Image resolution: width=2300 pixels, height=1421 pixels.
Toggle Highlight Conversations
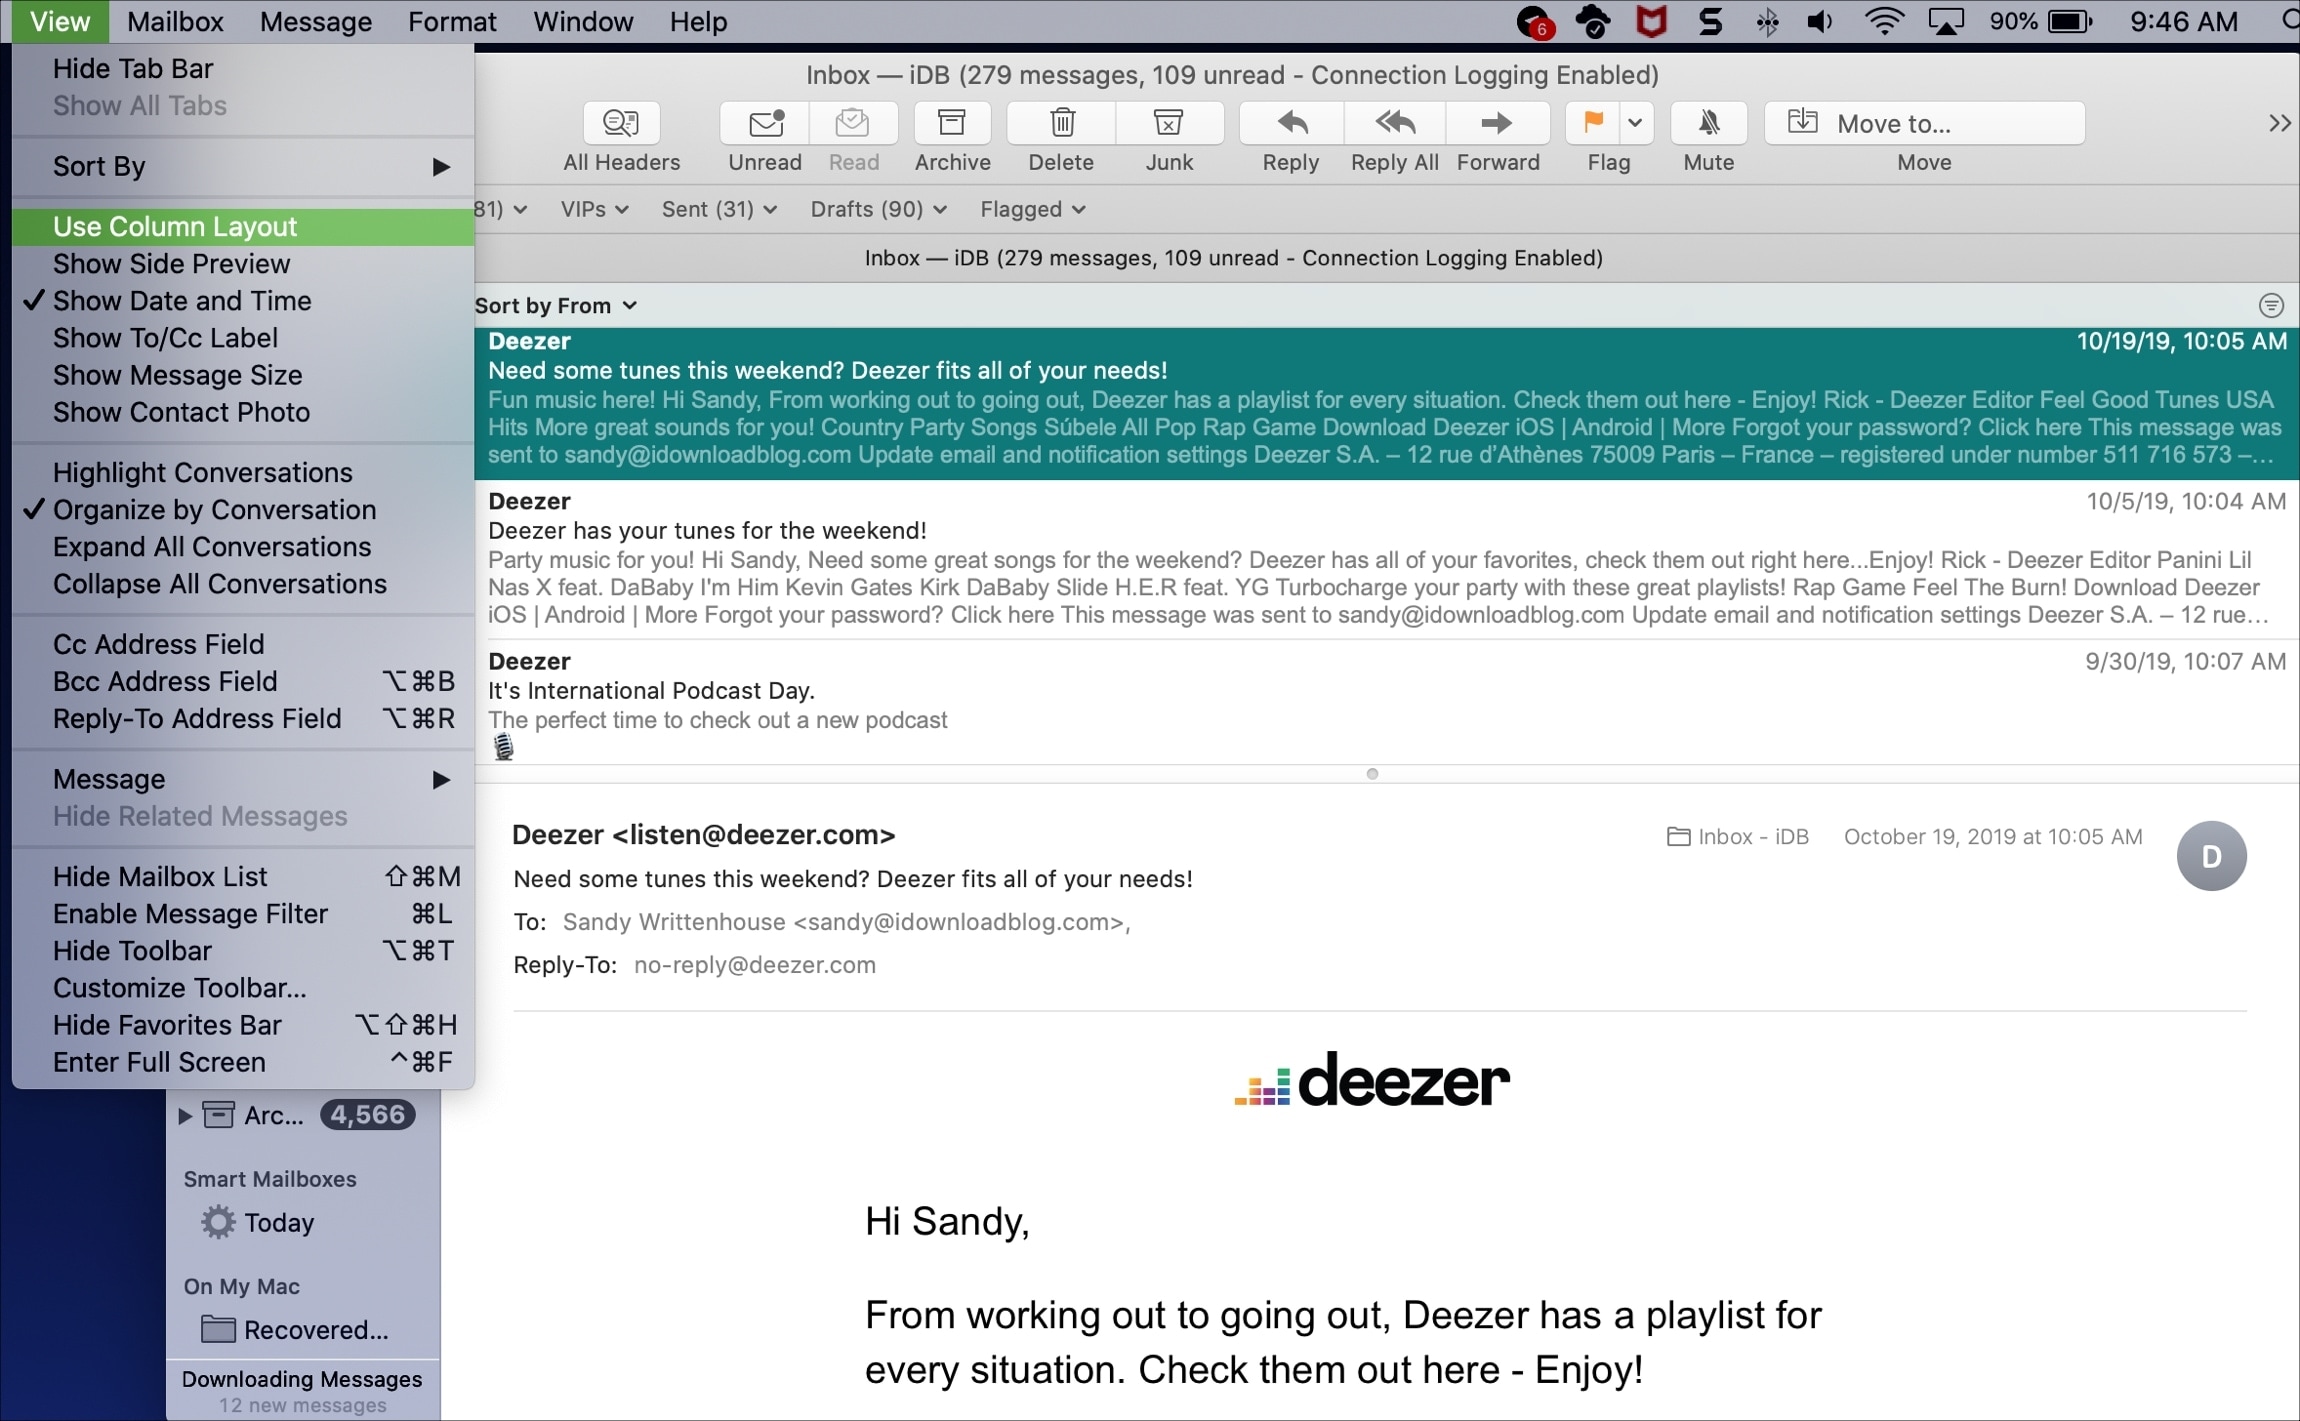[x=243, y=472]
